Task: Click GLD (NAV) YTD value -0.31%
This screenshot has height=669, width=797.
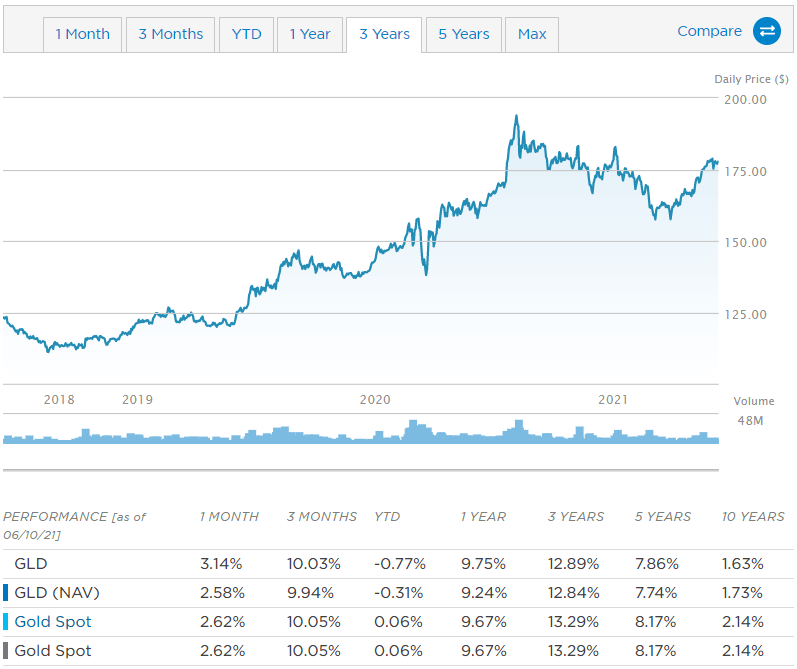Action: 398,593
